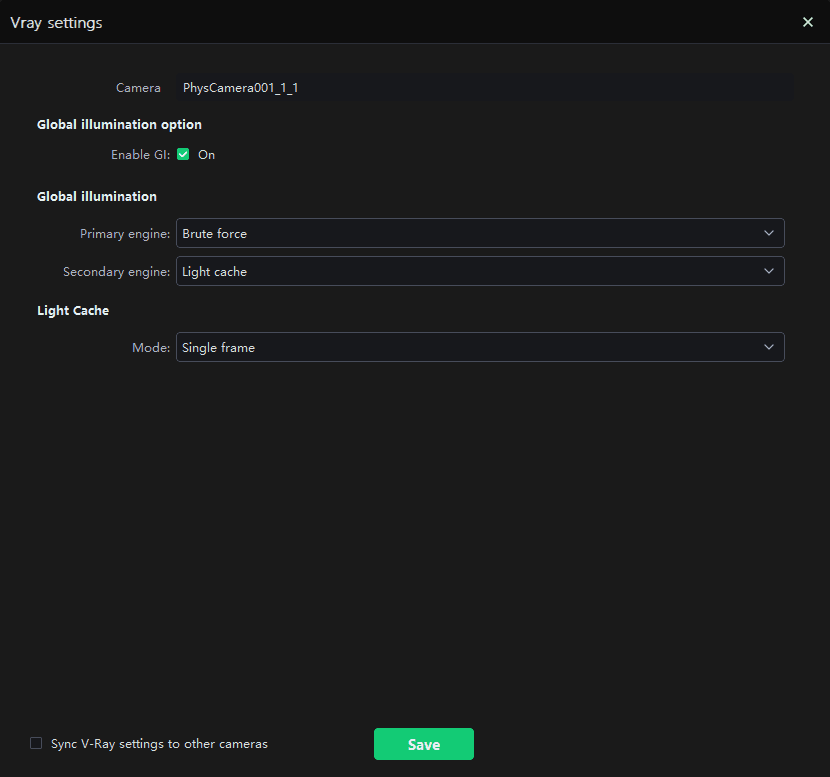Expand the Mode dropdown showing Single frame
The width and height of the screenshot is (830, 777).
pos(468,347)
